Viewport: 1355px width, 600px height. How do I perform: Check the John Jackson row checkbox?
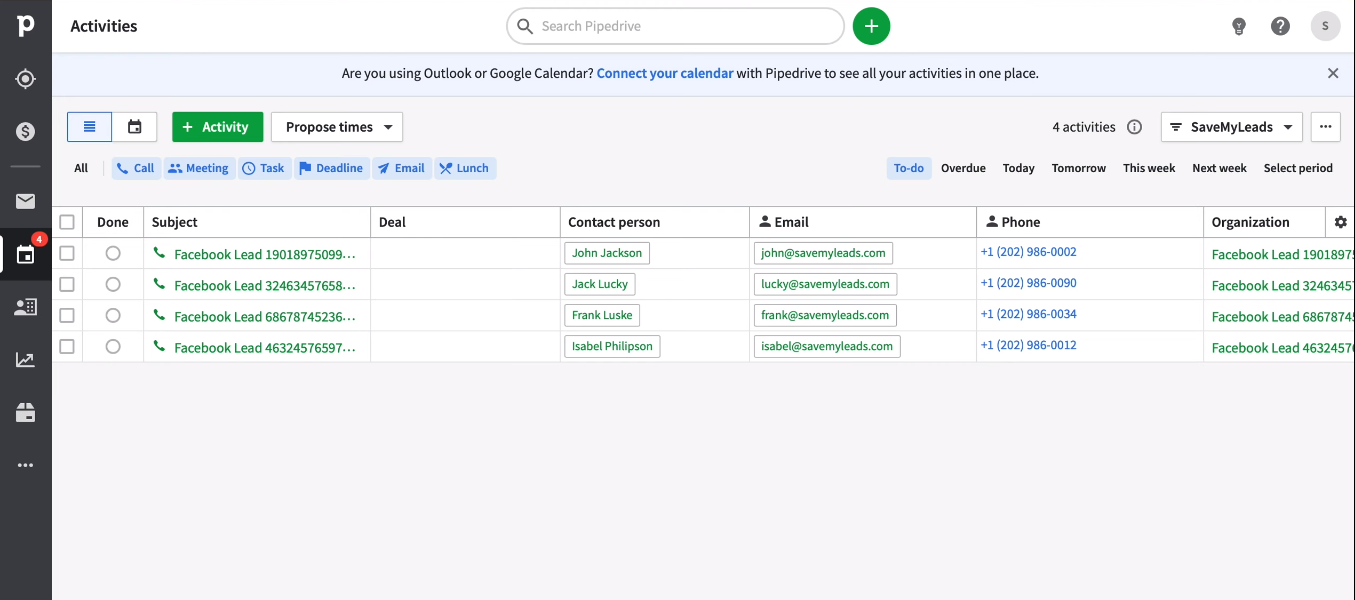(x=67, y=254)
